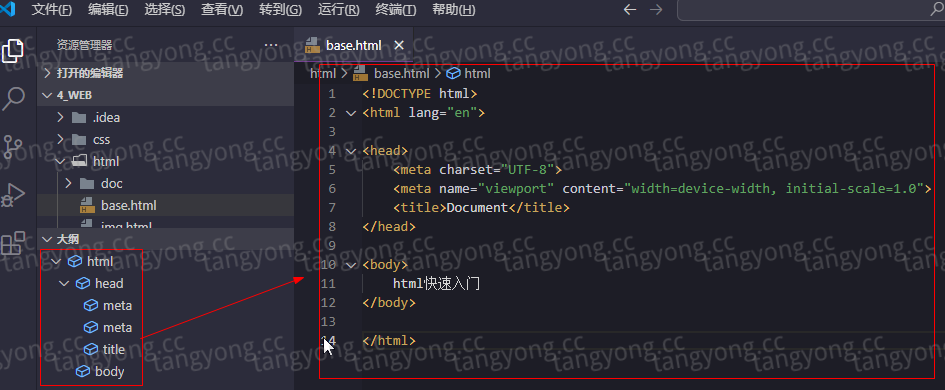Open the Explorer view in activity bar
Image resolution: width=945 pixels, height=390 pixels.
pos(13,51)
